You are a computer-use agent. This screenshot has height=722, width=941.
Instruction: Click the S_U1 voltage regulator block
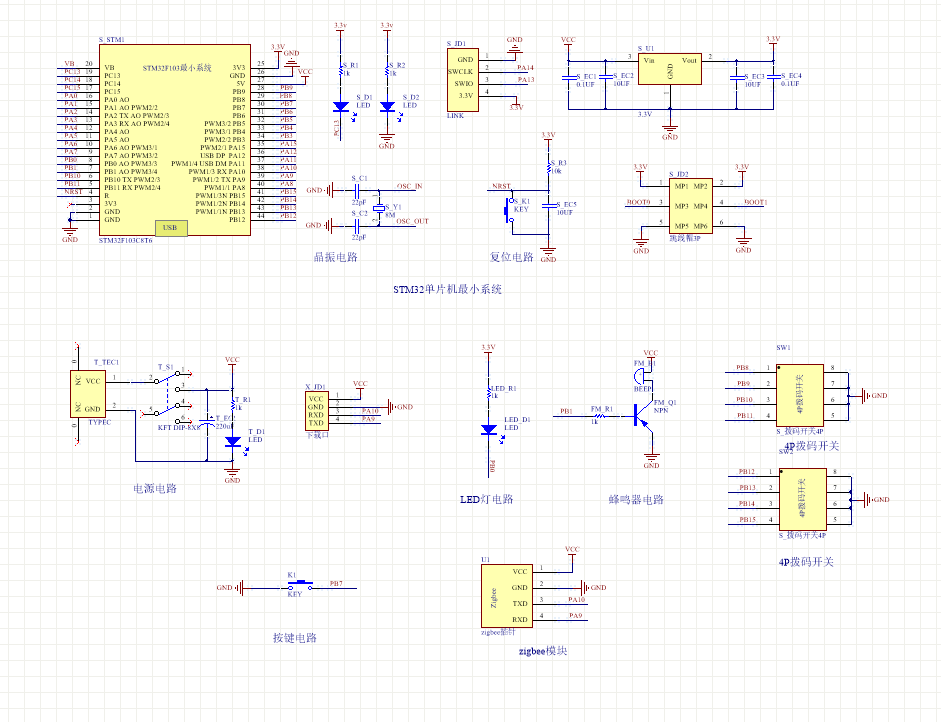coord(670,70)
